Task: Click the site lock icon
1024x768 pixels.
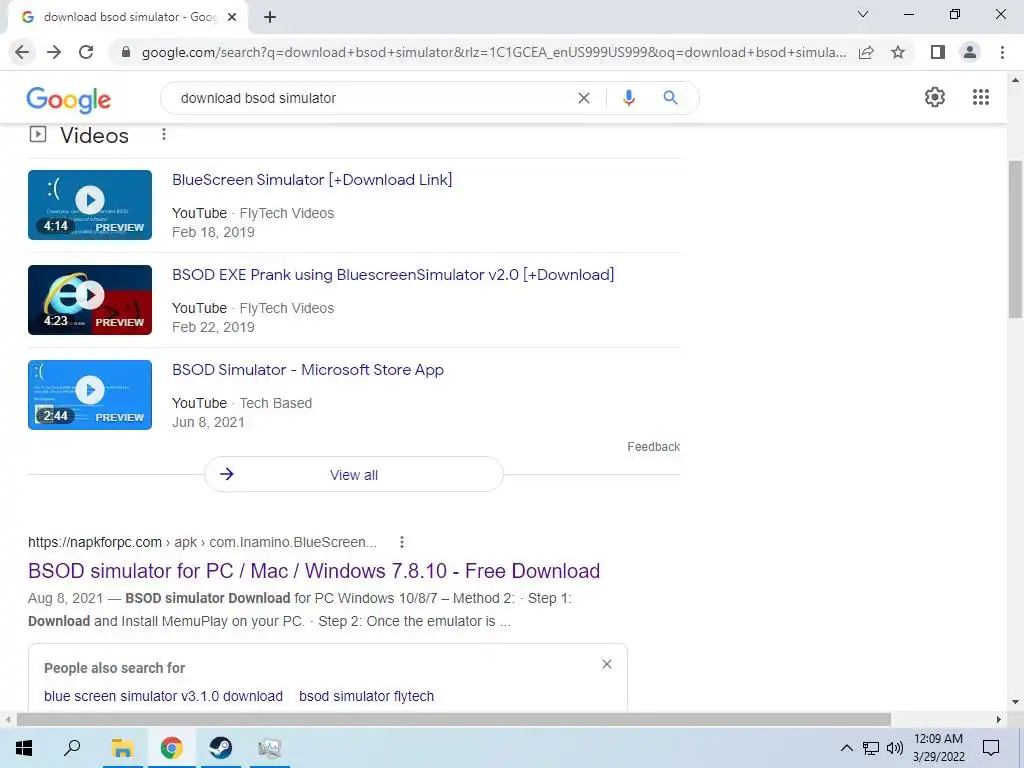Action: tap(126, 52)
